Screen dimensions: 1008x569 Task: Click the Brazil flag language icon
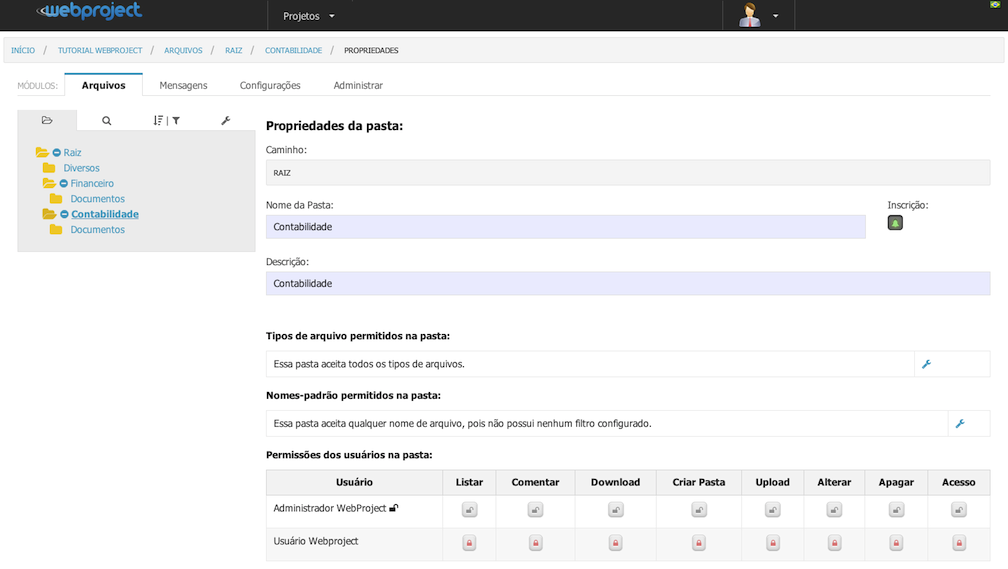point(995,5)
